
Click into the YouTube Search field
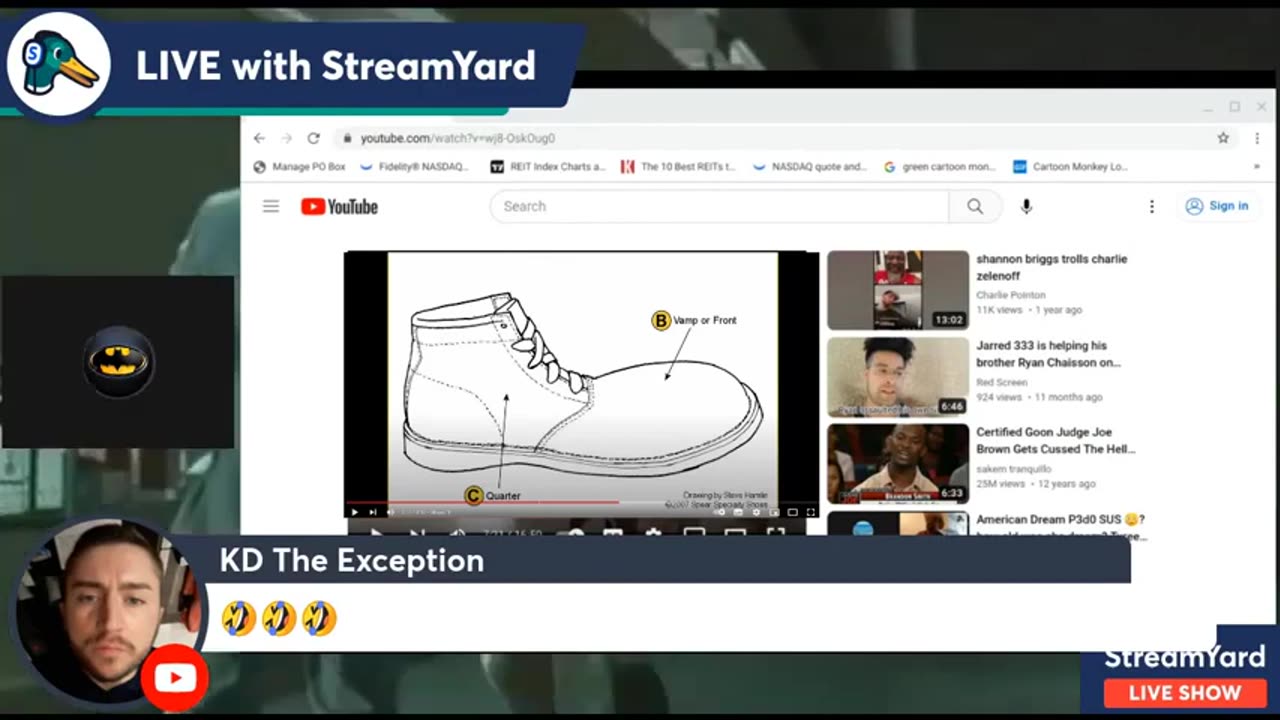(719, 206)
